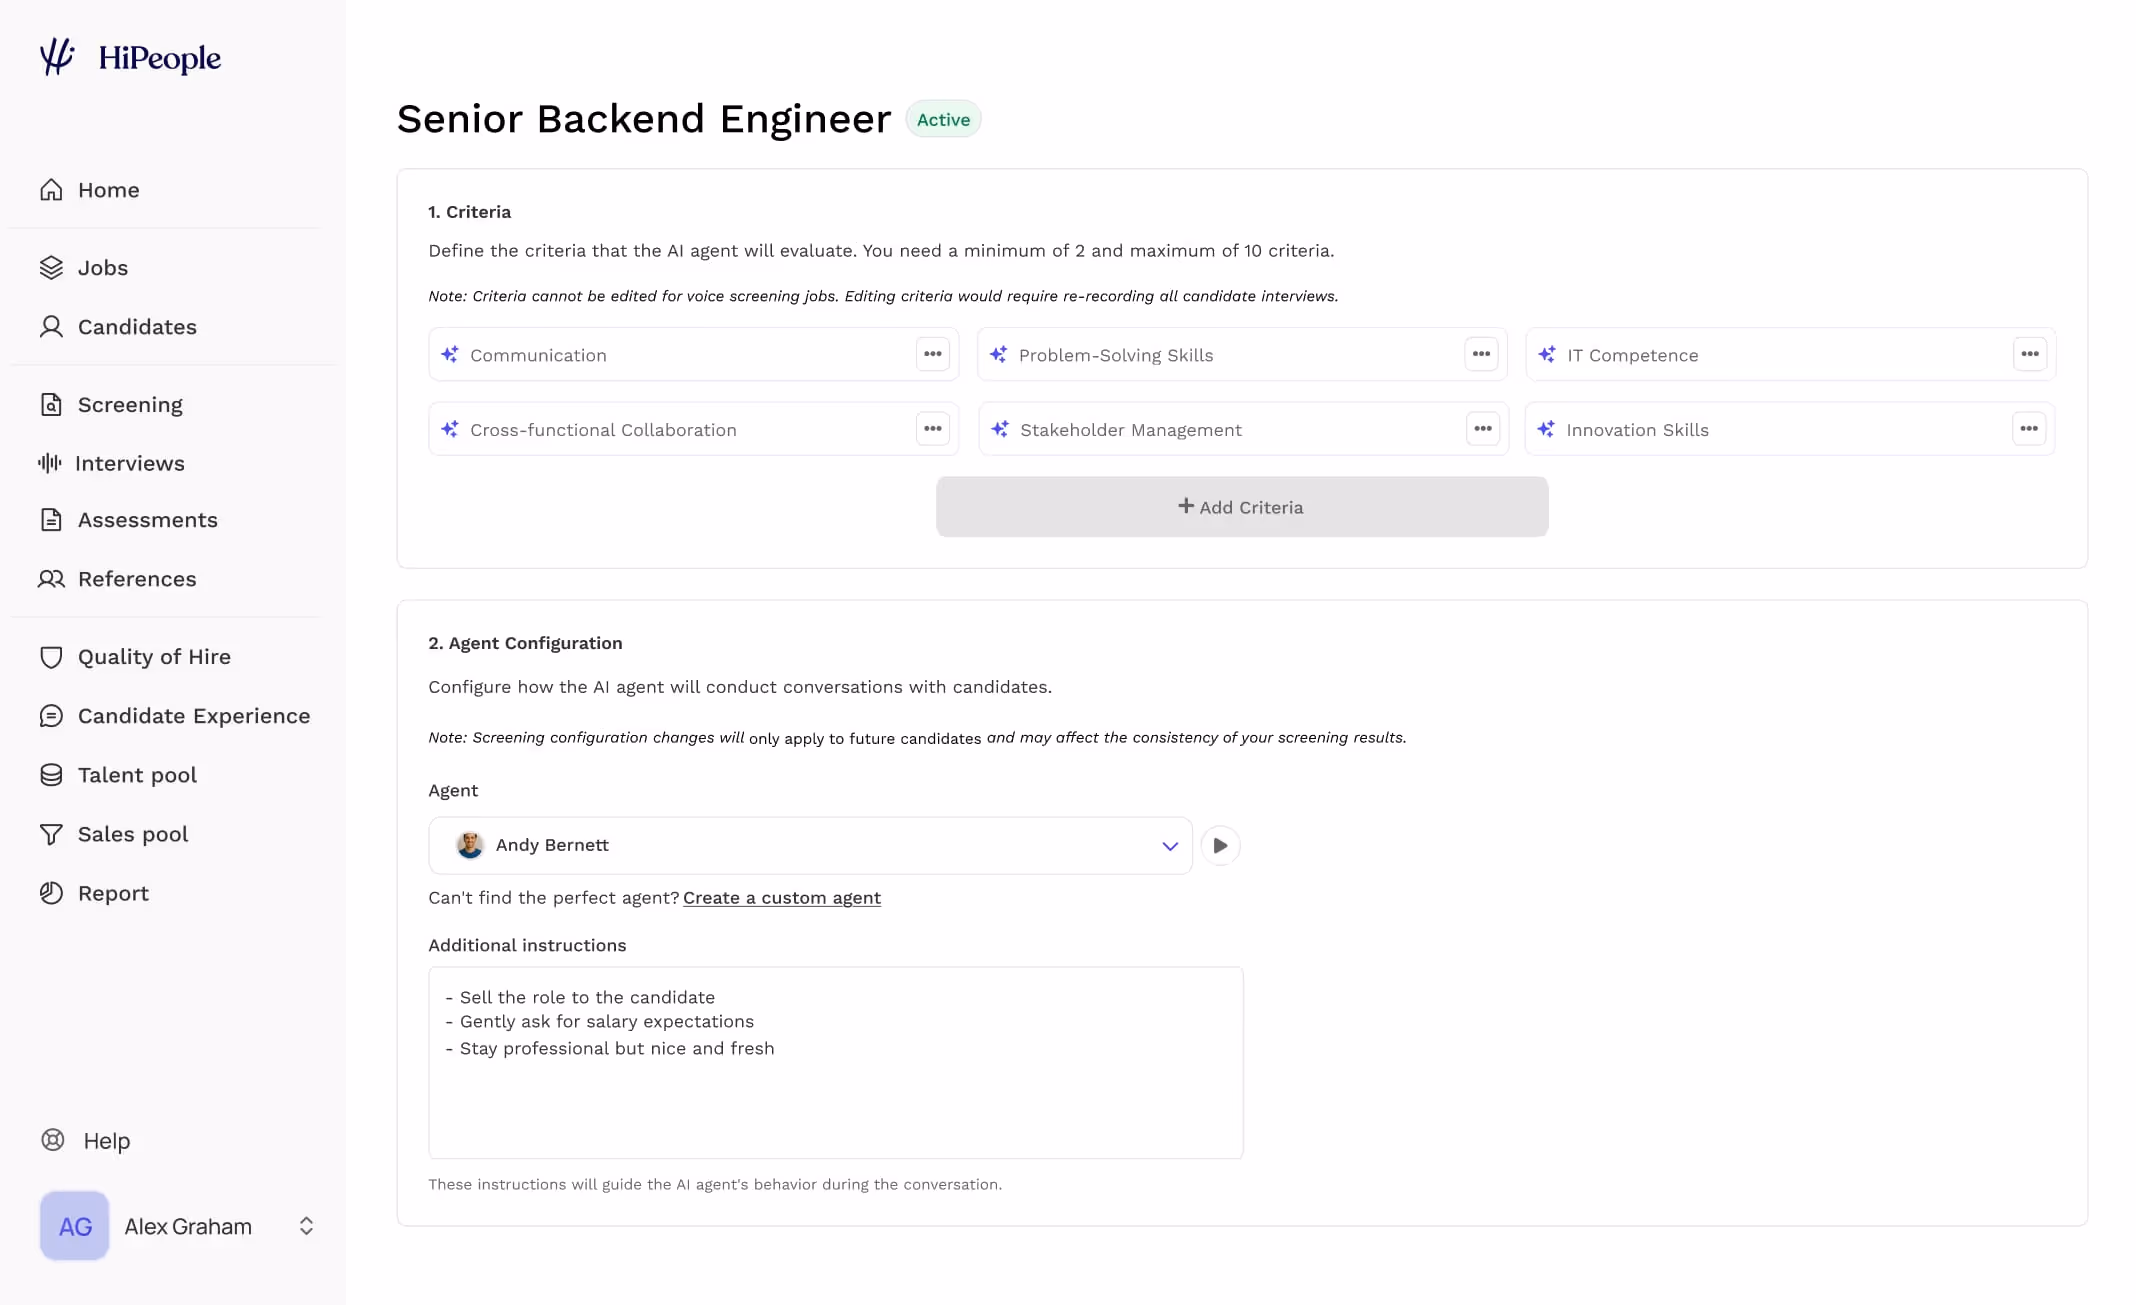This screenshot has height=1305, width=2136.
Task: Open the Screening section in the sidebar
Action: coord(130,404)
